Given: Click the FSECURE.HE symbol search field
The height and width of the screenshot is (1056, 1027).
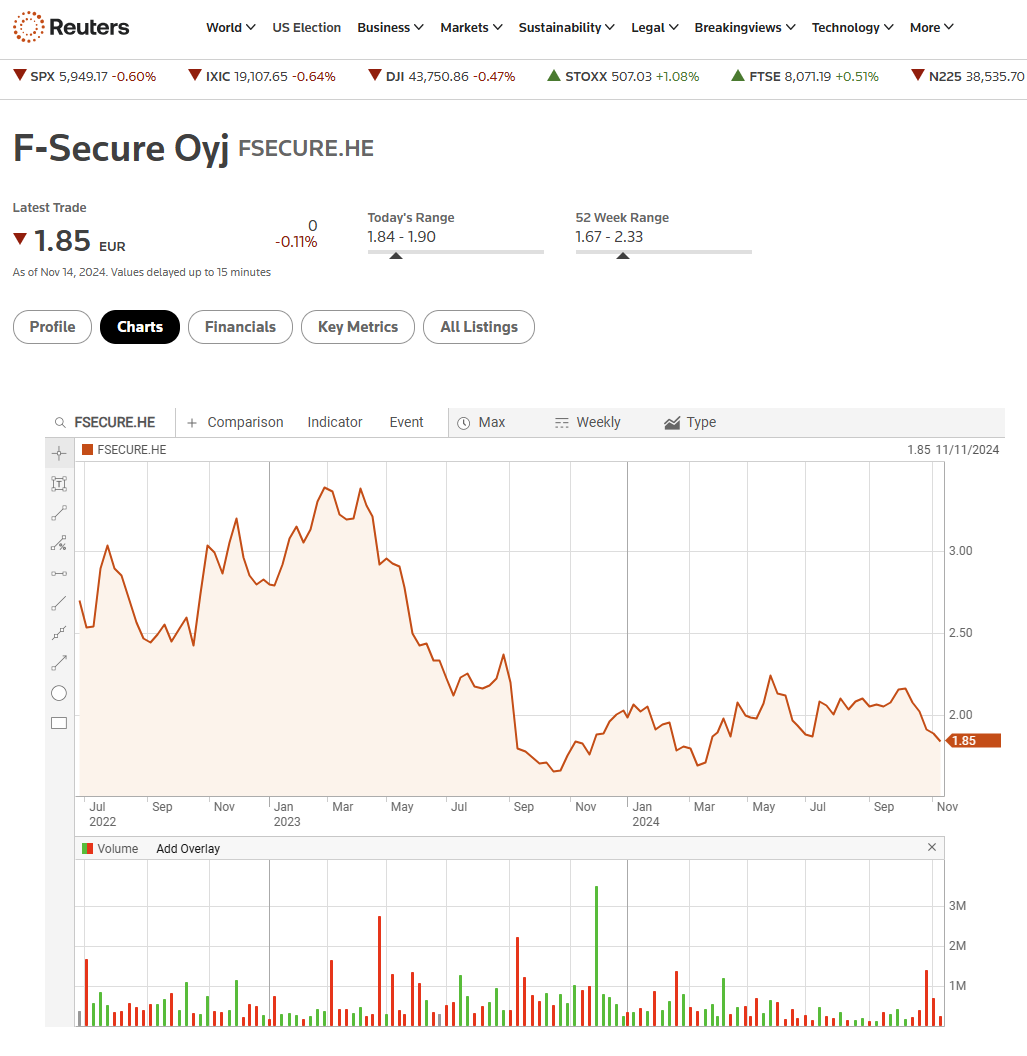Looking at the screenshot, I should 114,422.
